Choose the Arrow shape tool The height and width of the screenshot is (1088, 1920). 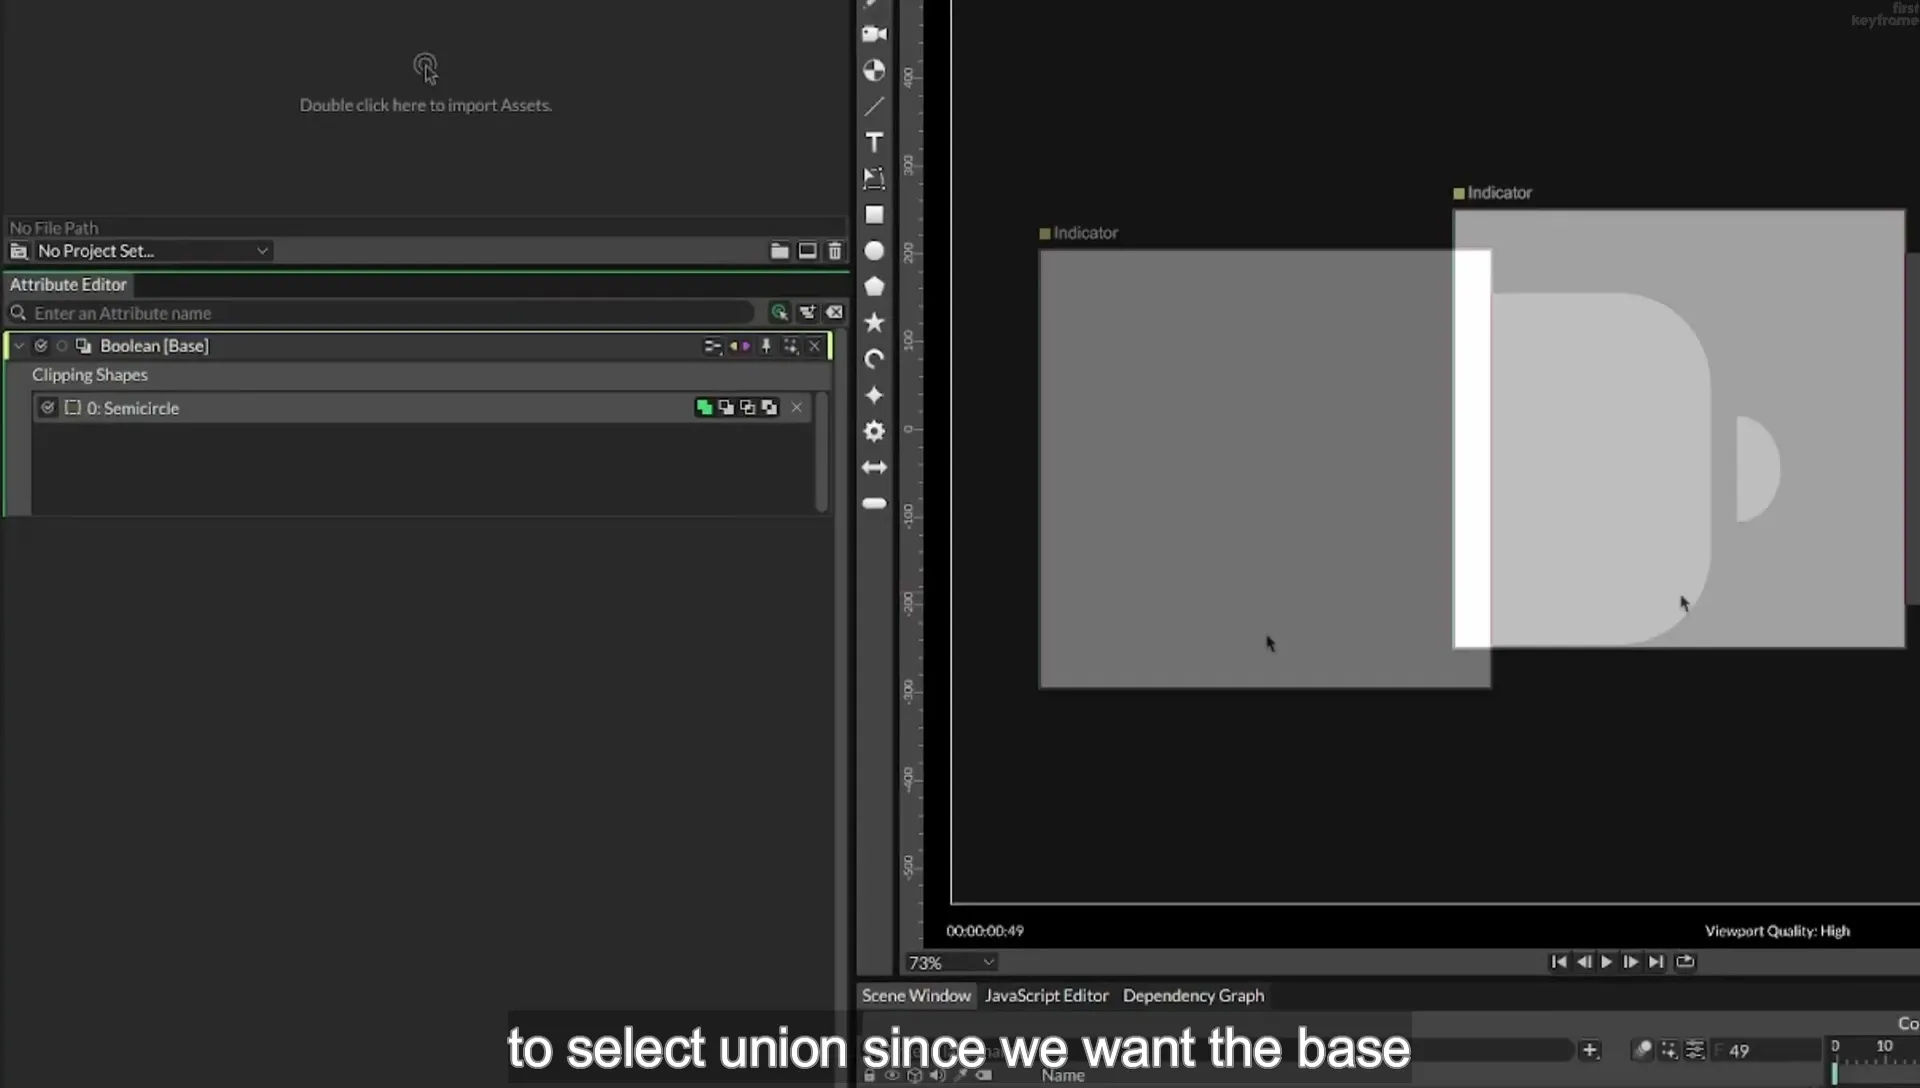pos(874,467)
